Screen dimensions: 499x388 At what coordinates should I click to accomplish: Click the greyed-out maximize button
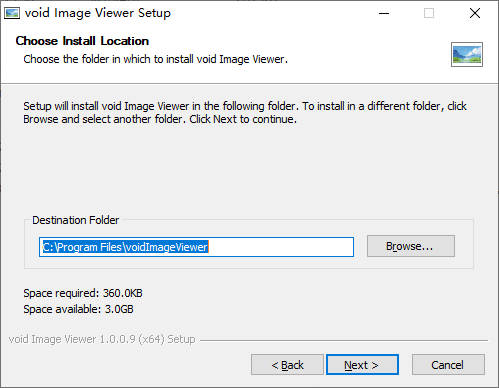pos(429,13)
